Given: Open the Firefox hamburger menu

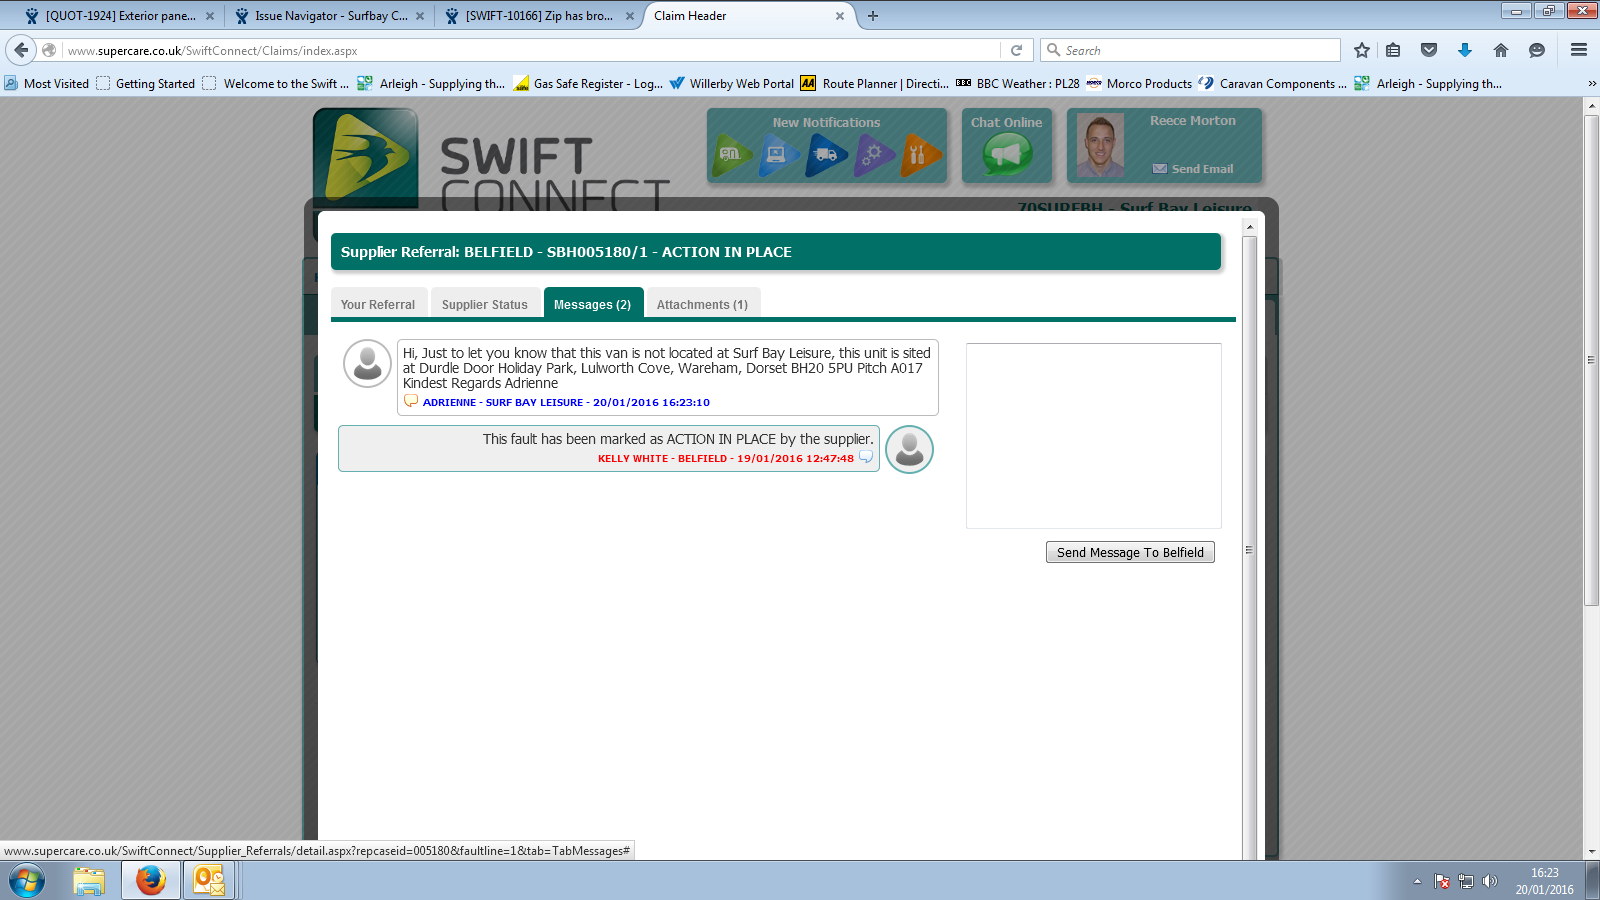Looking at the screenshot, I should click(x=1579, y=50).
